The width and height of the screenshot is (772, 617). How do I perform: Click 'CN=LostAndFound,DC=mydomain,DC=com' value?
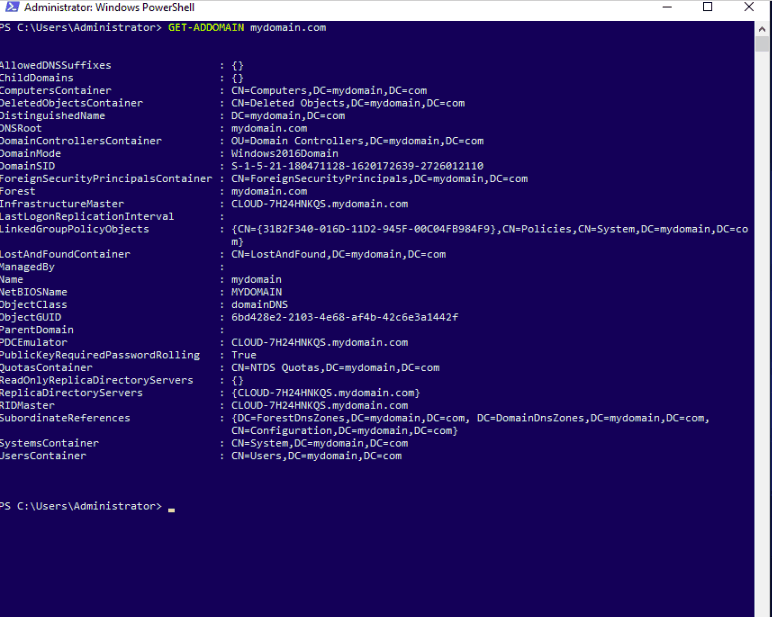coord(339,255)
